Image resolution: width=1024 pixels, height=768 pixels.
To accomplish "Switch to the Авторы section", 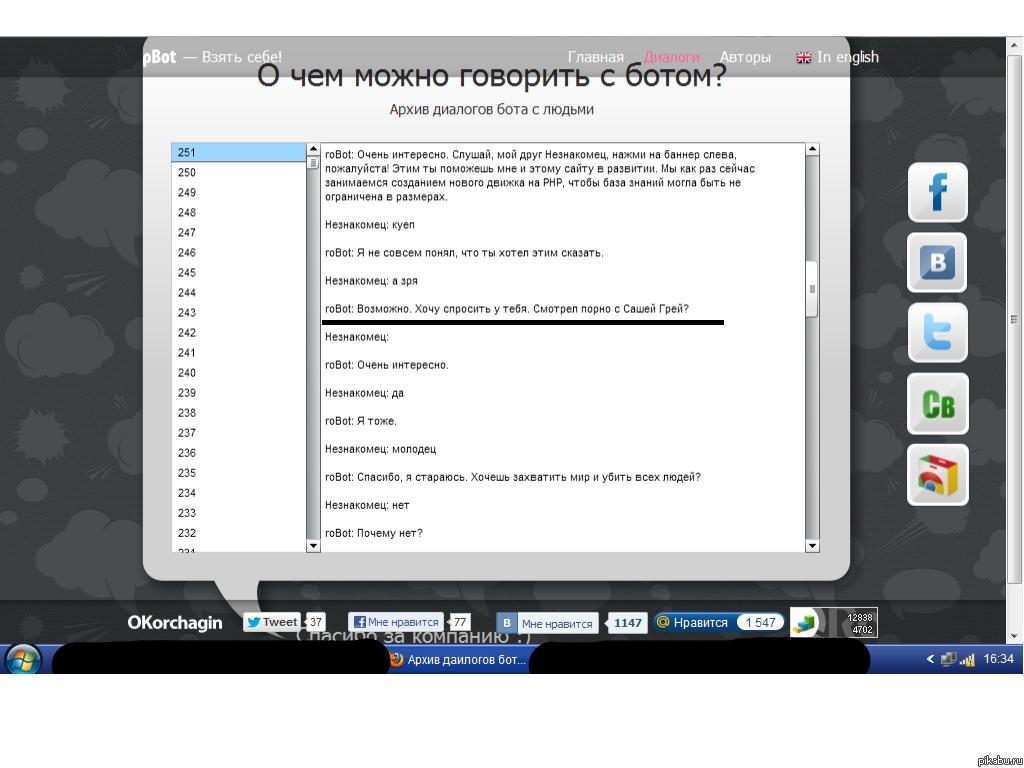I will [745, 57].
